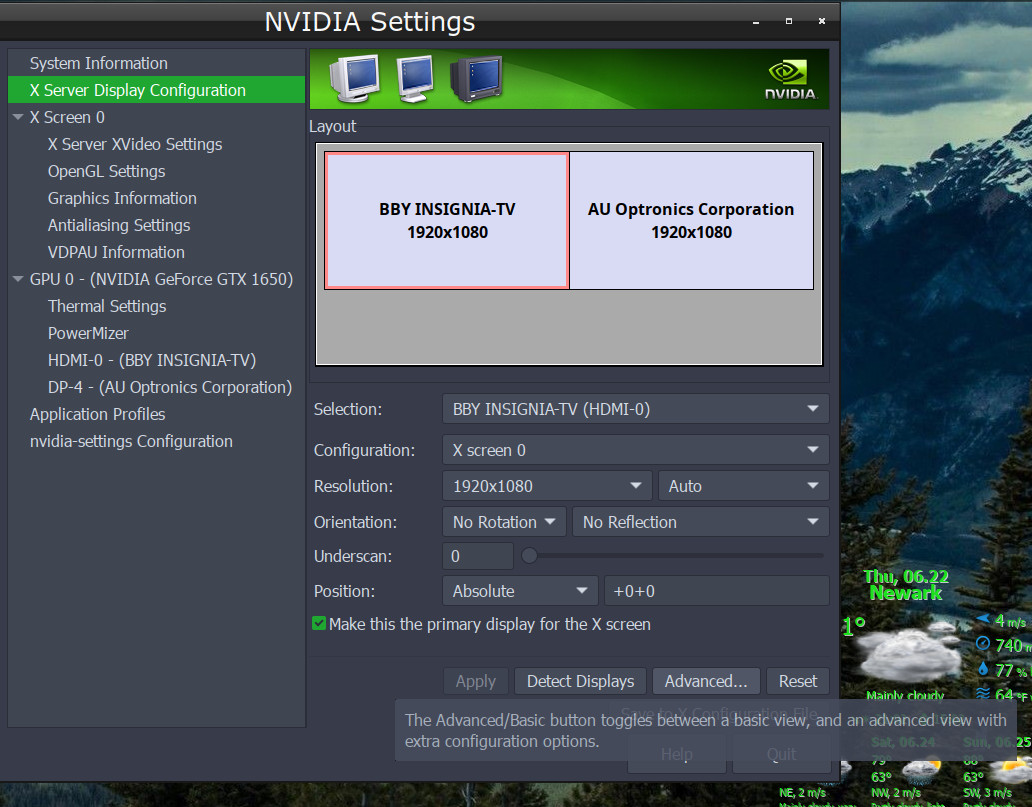Select AU Optronics display in layout

click(x=691, y=221)
